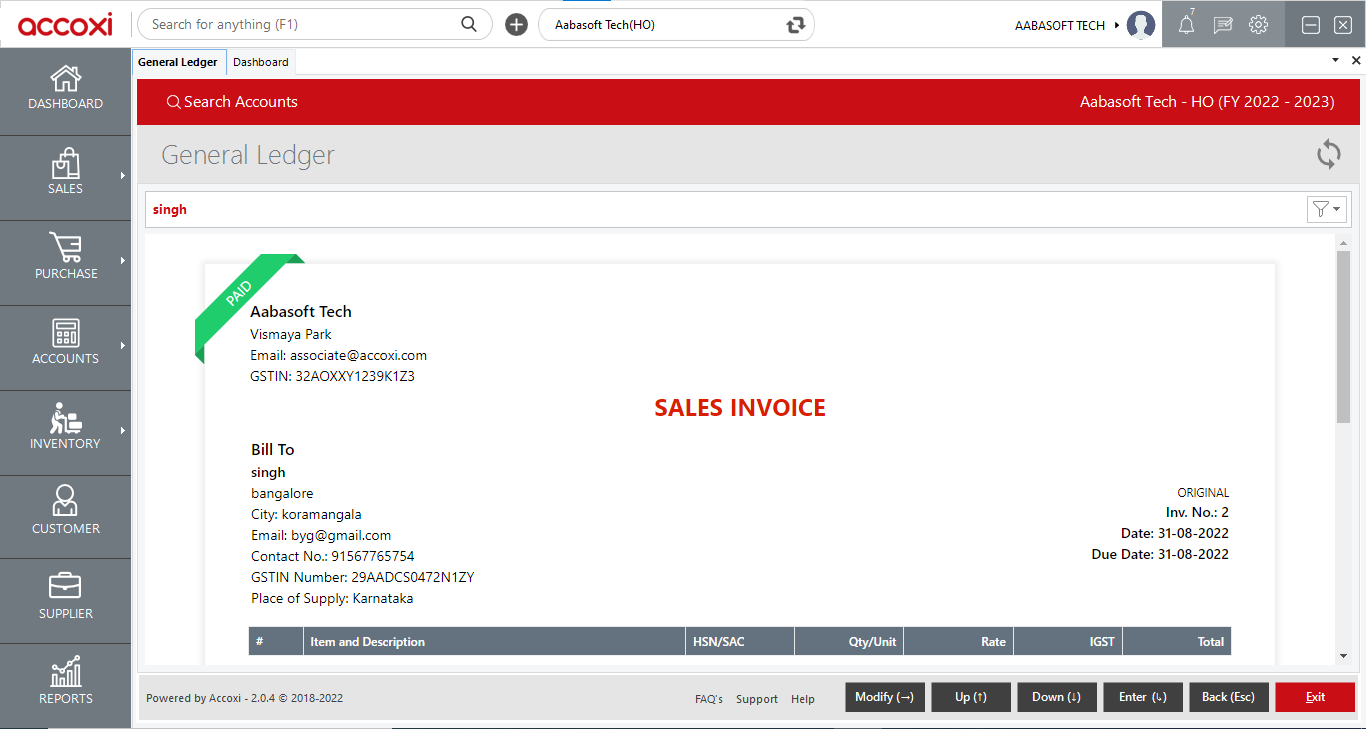
Task: Close the tab panel with X icon
Action: pos(1356,61)
